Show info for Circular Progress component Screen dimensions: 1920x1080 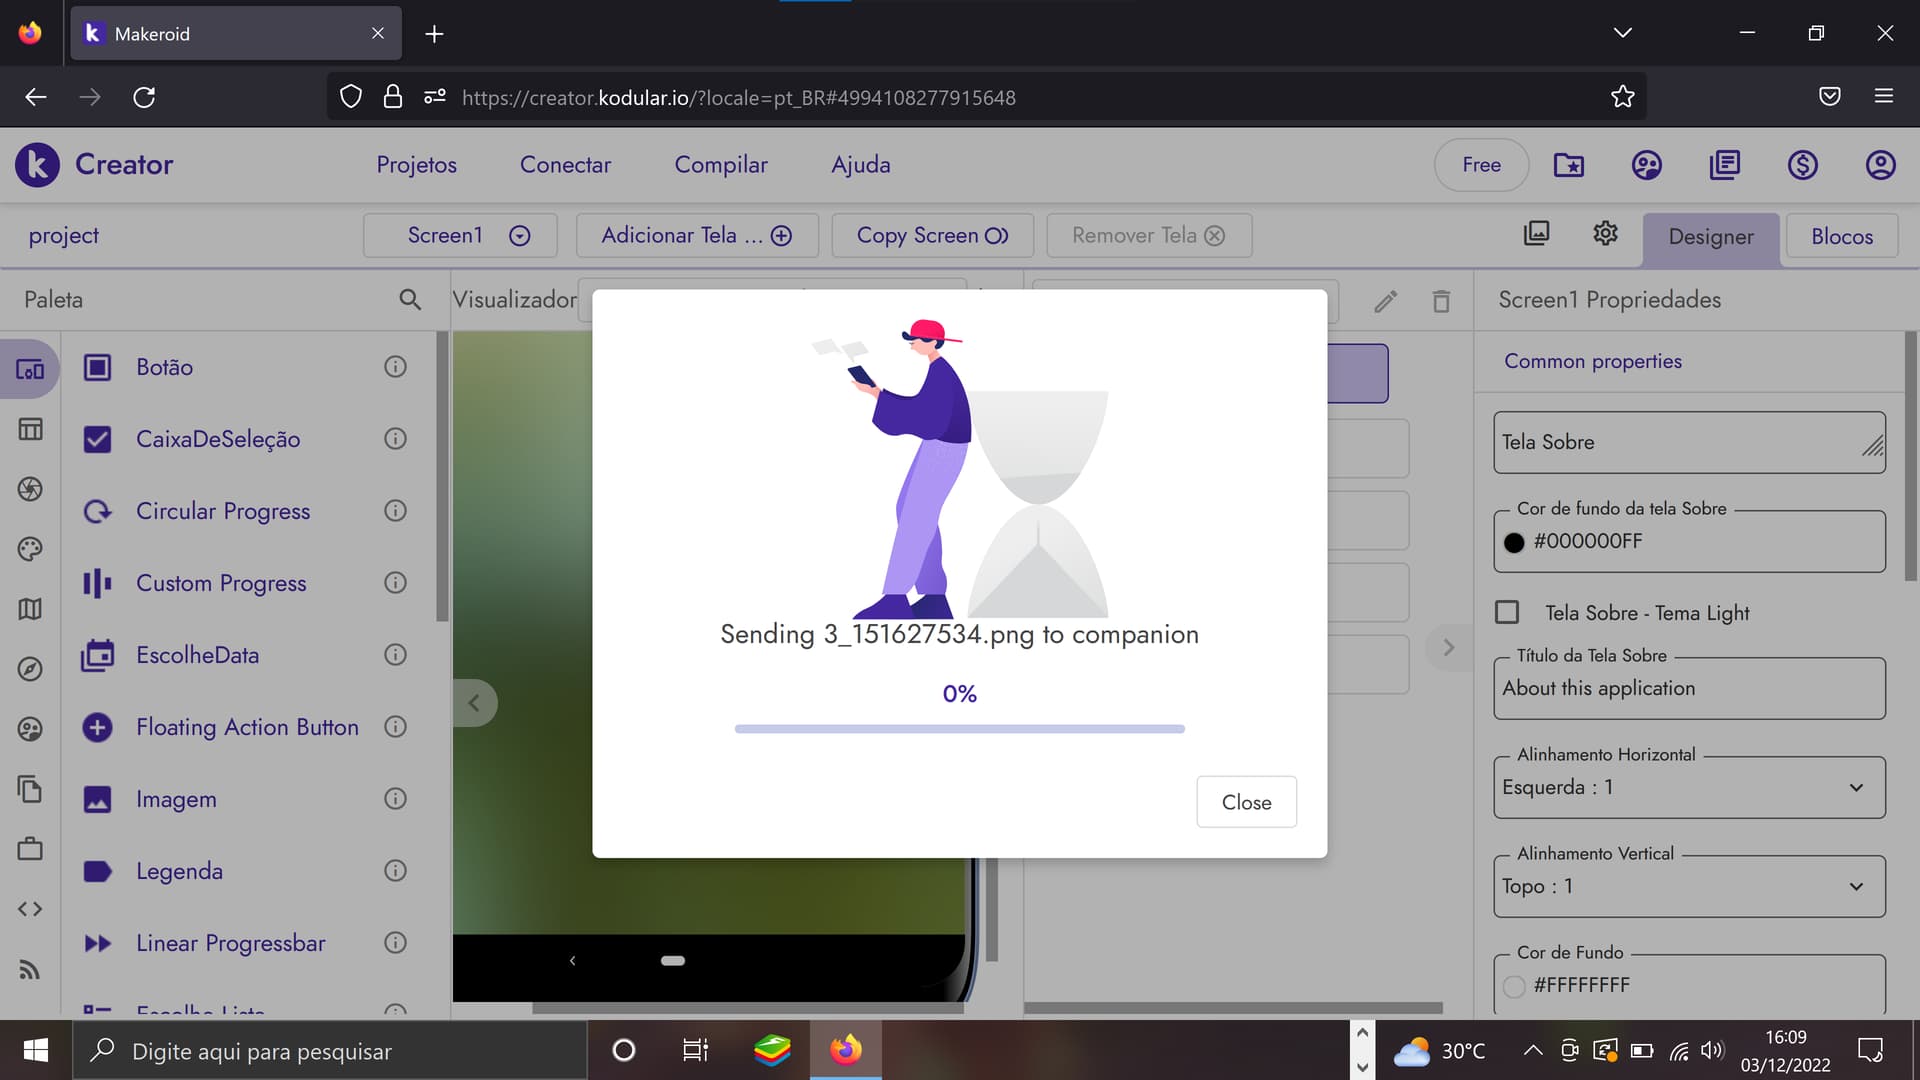396,511
